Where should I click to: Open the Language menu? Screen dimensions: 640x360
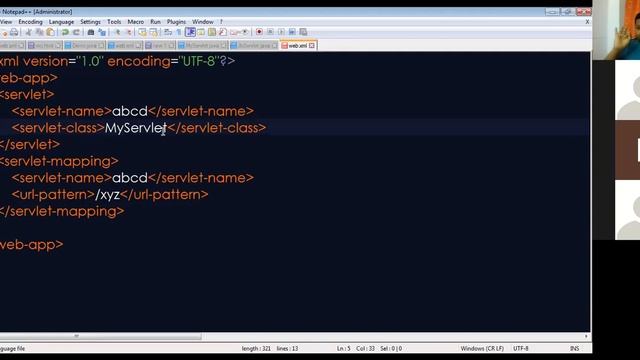tap(61, 22)
